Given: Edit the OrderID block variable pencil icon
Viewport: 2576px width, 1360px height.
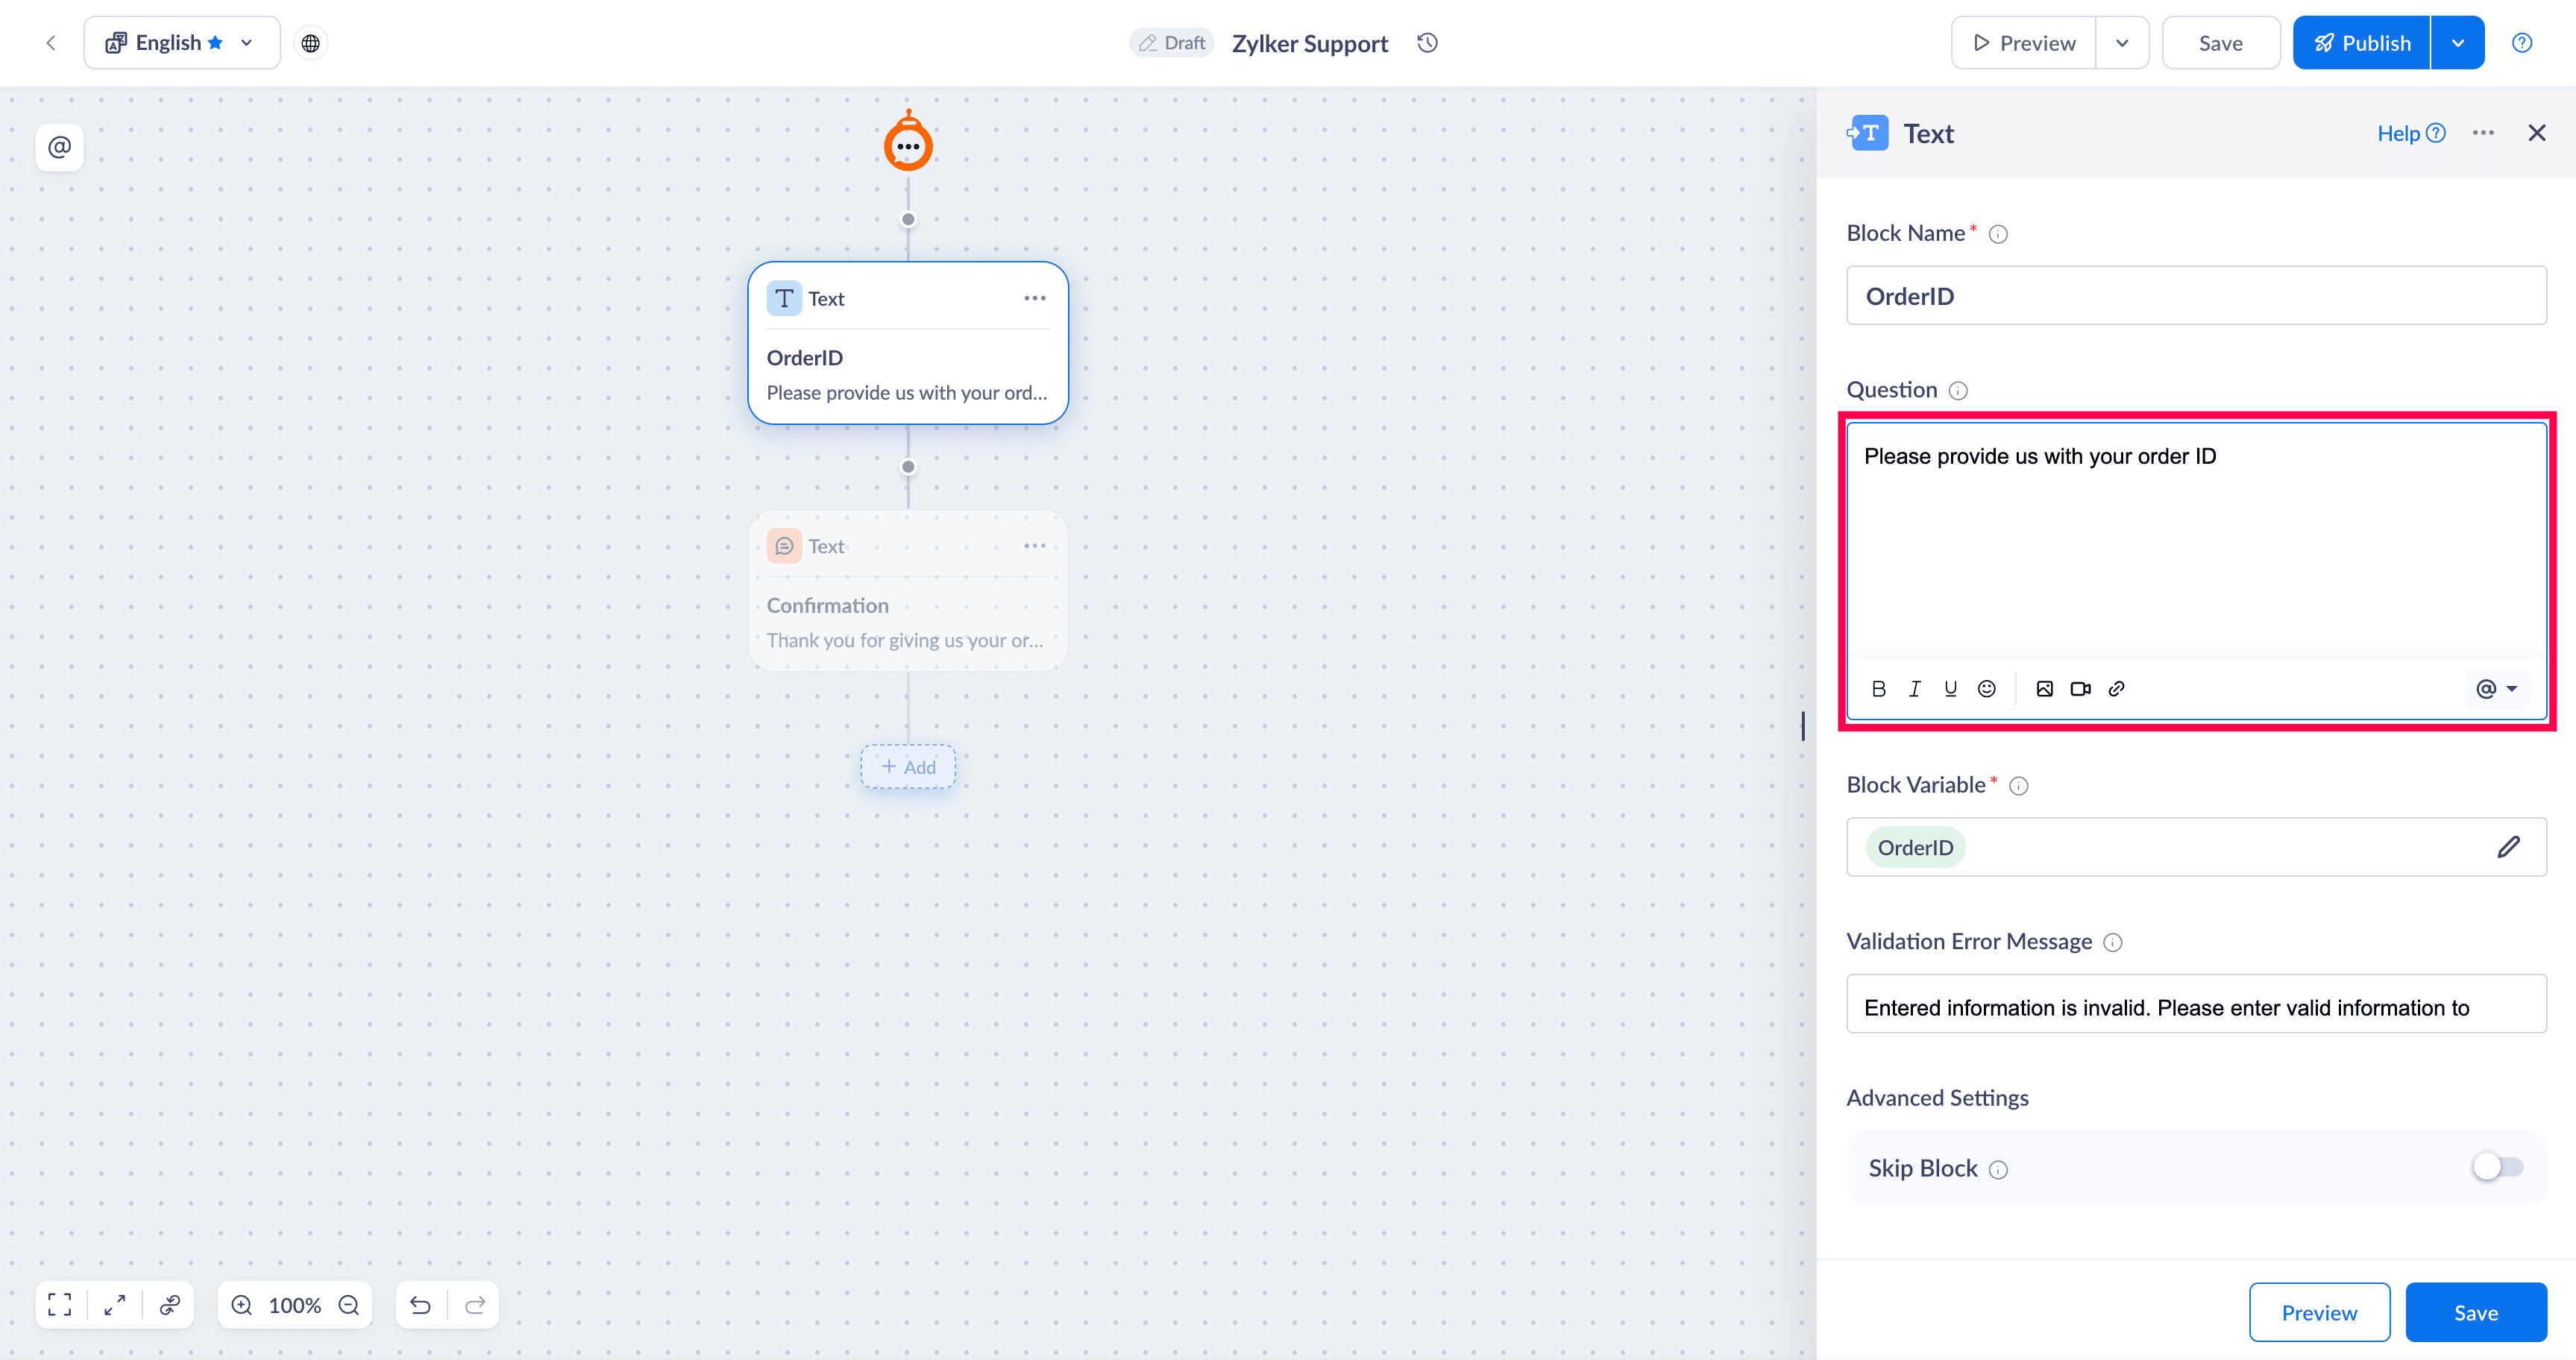Looking at the screenshot, I should click(x=2508, y=847).
